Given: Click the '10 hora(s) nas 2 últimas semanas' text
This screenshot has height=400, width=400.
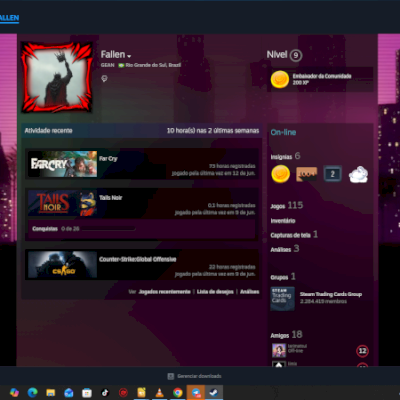Looking at the screenshot, I should tap(213, 130).
